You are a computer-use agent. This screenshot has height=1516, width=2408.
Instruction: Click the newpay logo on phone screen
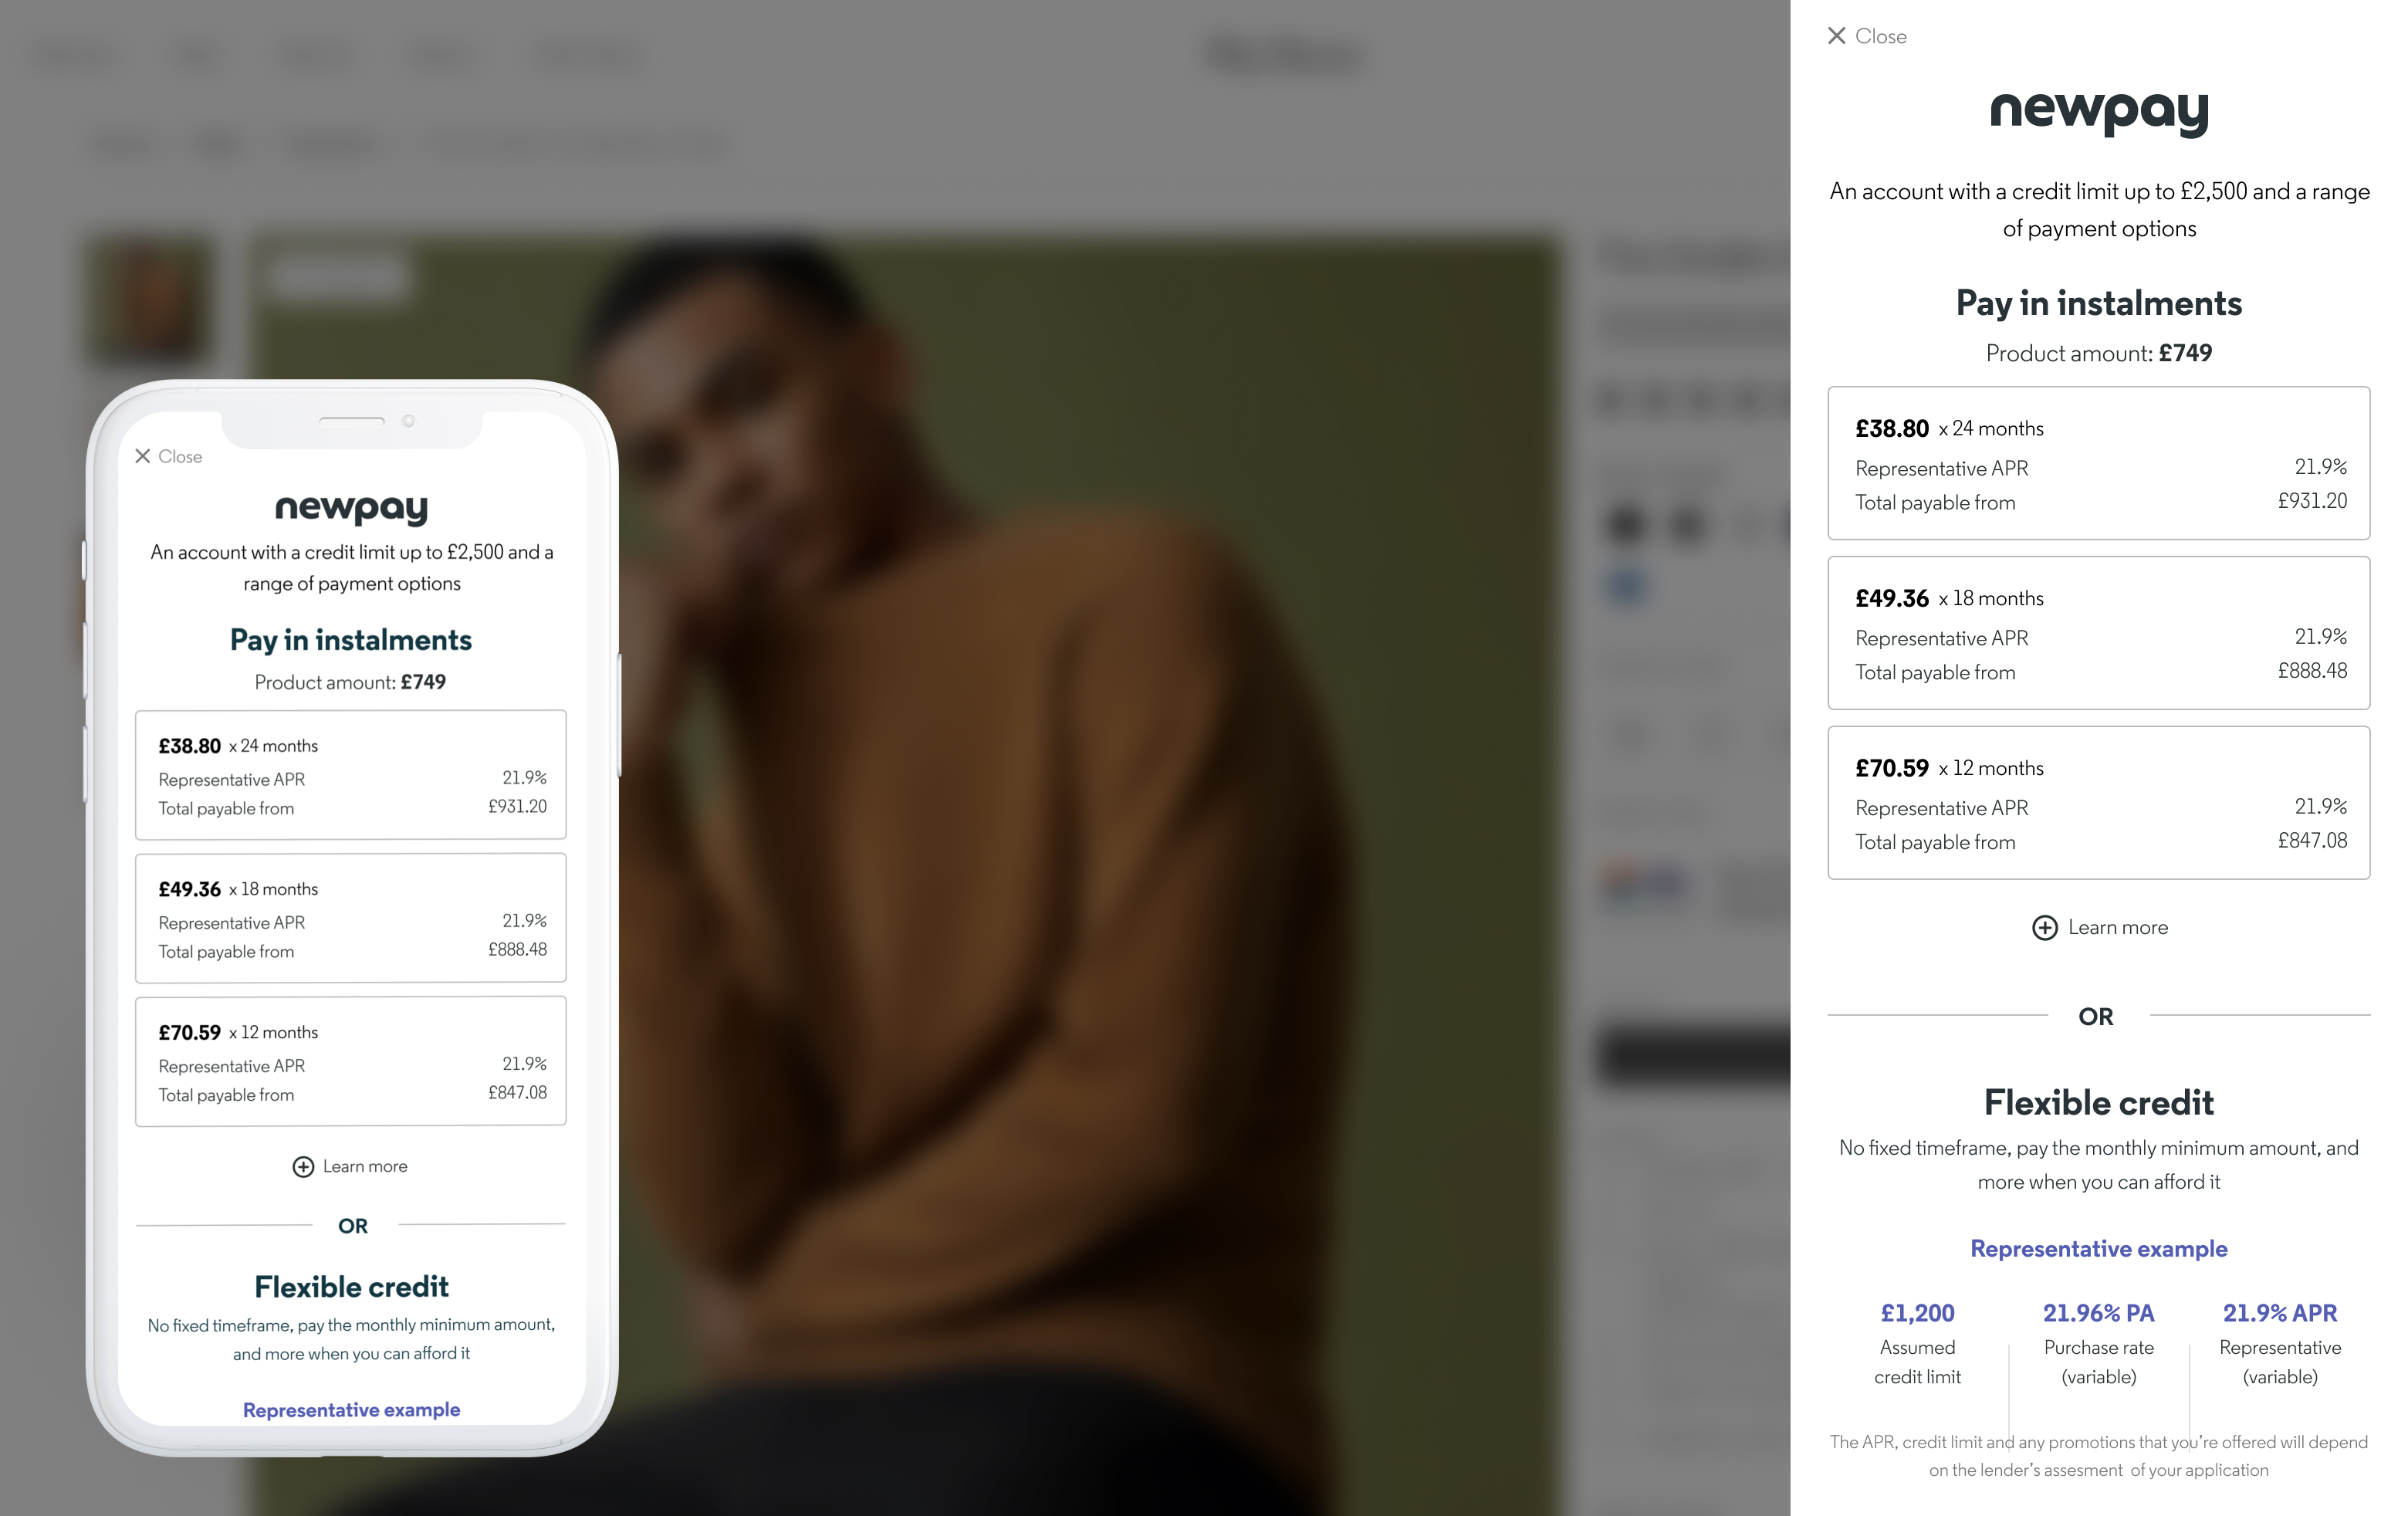click(351, 509)
